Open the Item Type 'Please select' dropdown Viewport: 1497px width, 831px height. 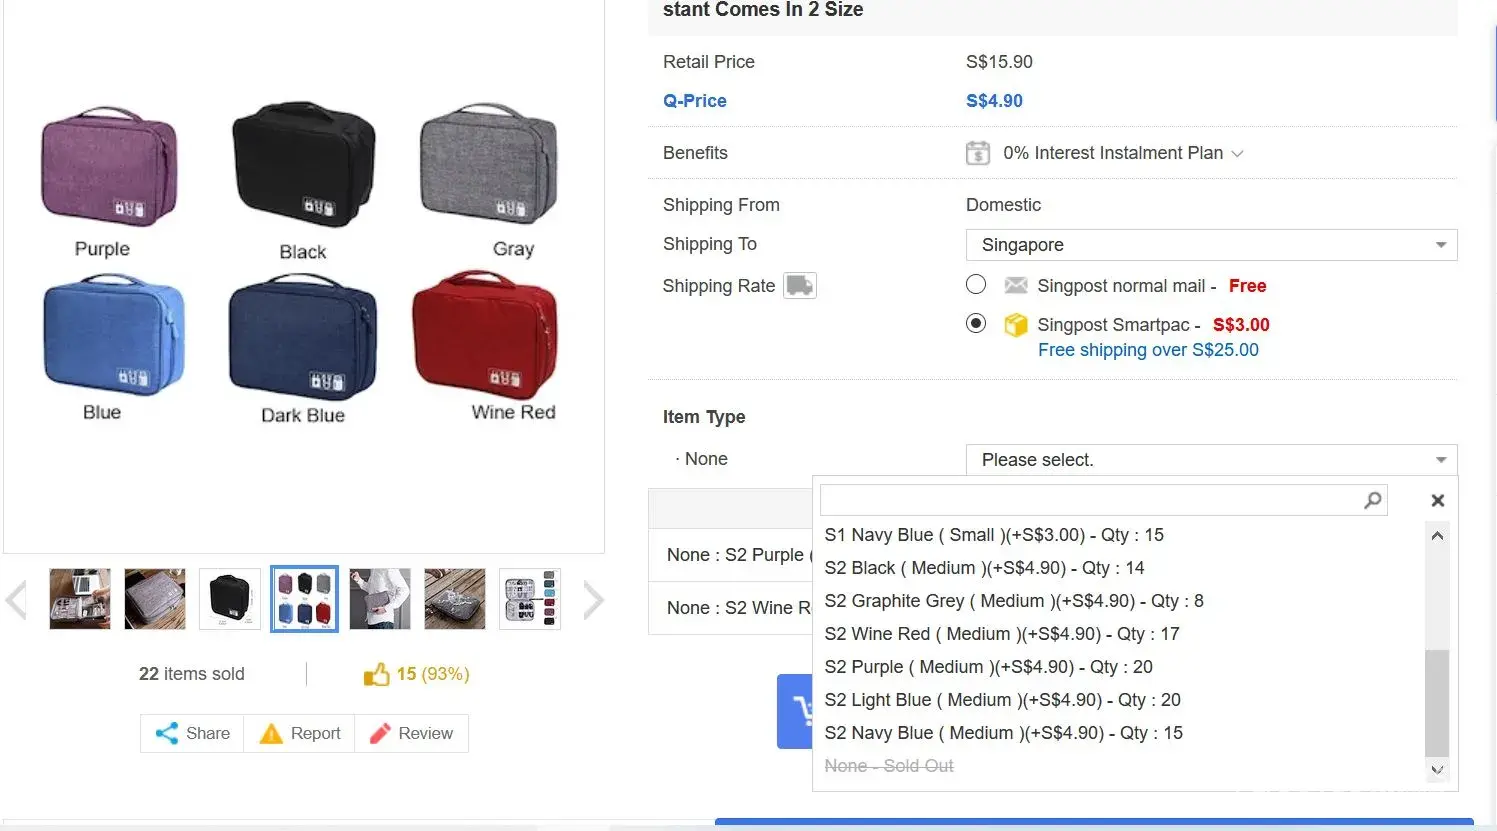(1210, 460)
